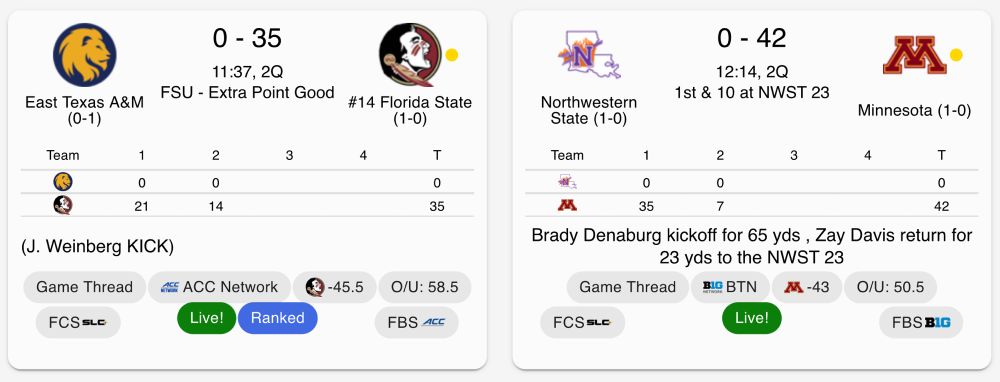The width and height of the screenshot is (1000, 382).
Task: Select the BTN network chip
Action: click(730, 287)
